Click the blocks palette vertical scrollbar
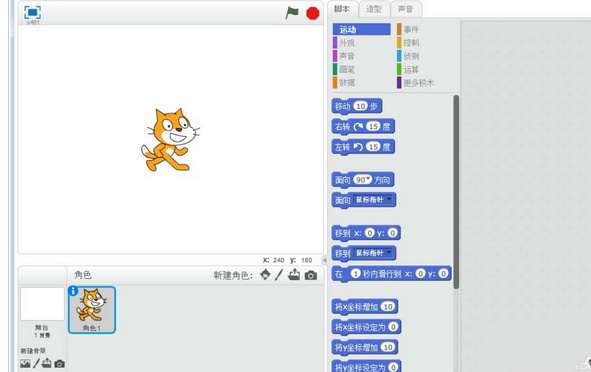This screenshot has height=372, width=591. click(x=456, y=192)
